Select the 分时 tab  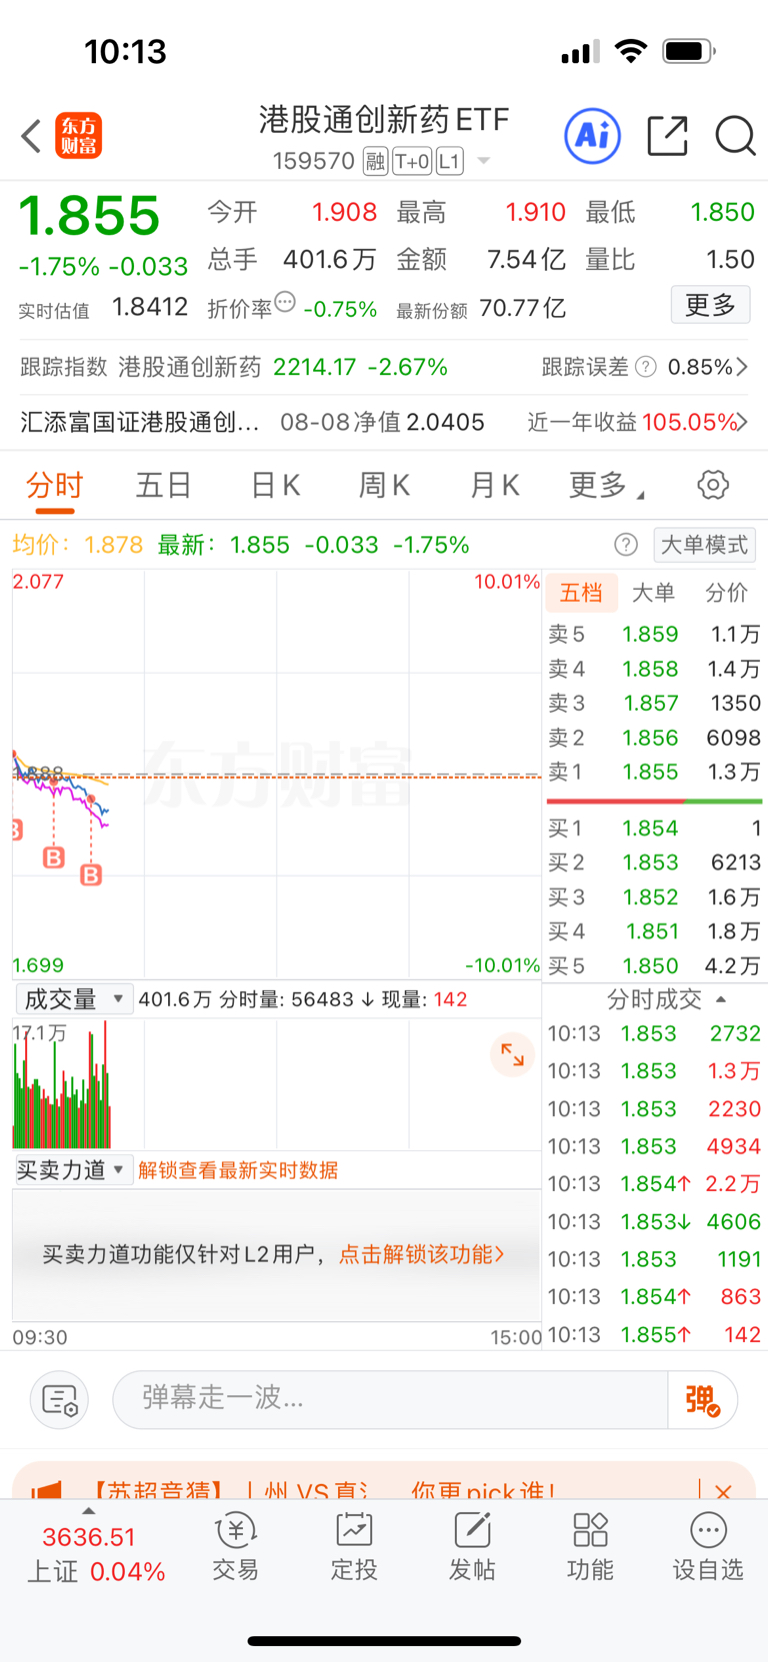(x=54, y=486)
